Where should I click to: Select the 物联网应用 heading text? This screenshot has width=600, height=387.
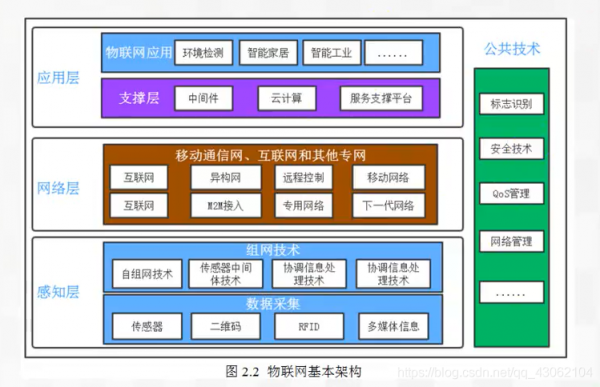(139, 52)
